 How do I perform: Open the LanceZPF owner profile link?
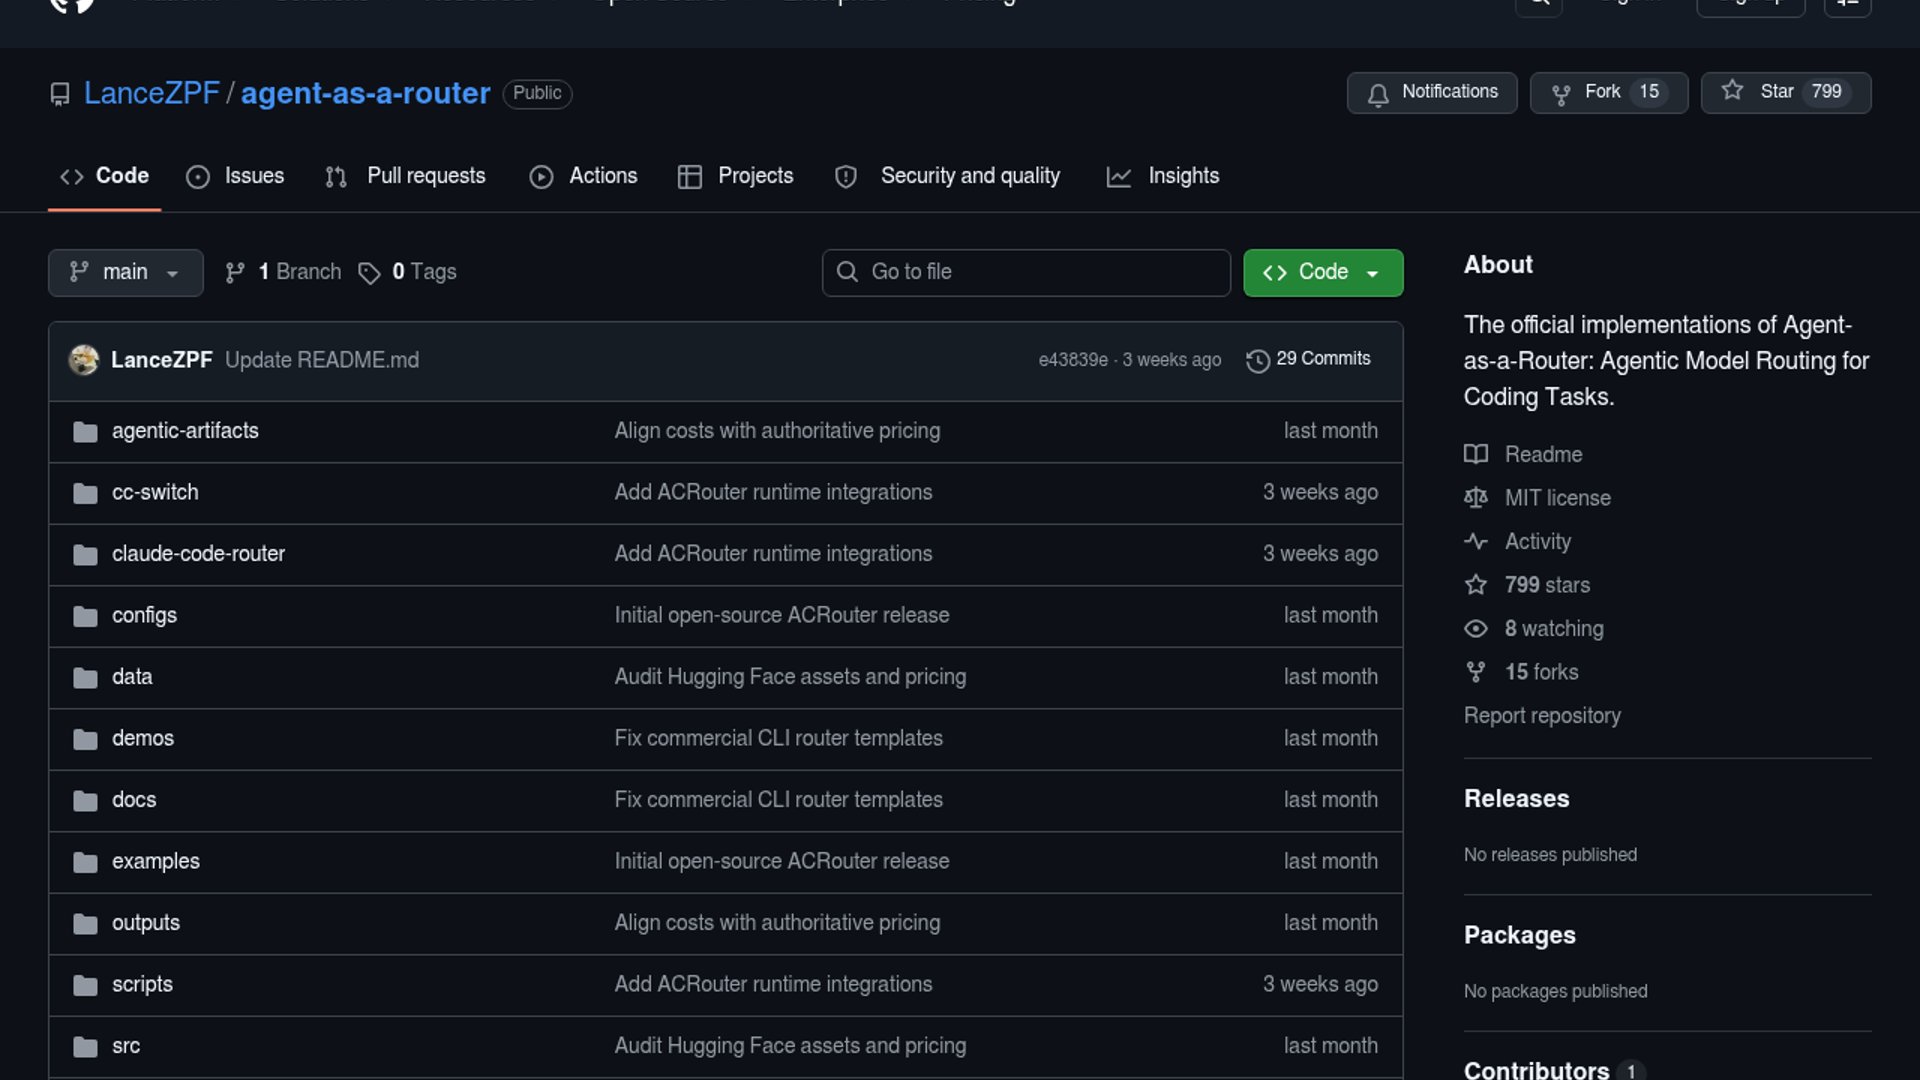(151, 93)
